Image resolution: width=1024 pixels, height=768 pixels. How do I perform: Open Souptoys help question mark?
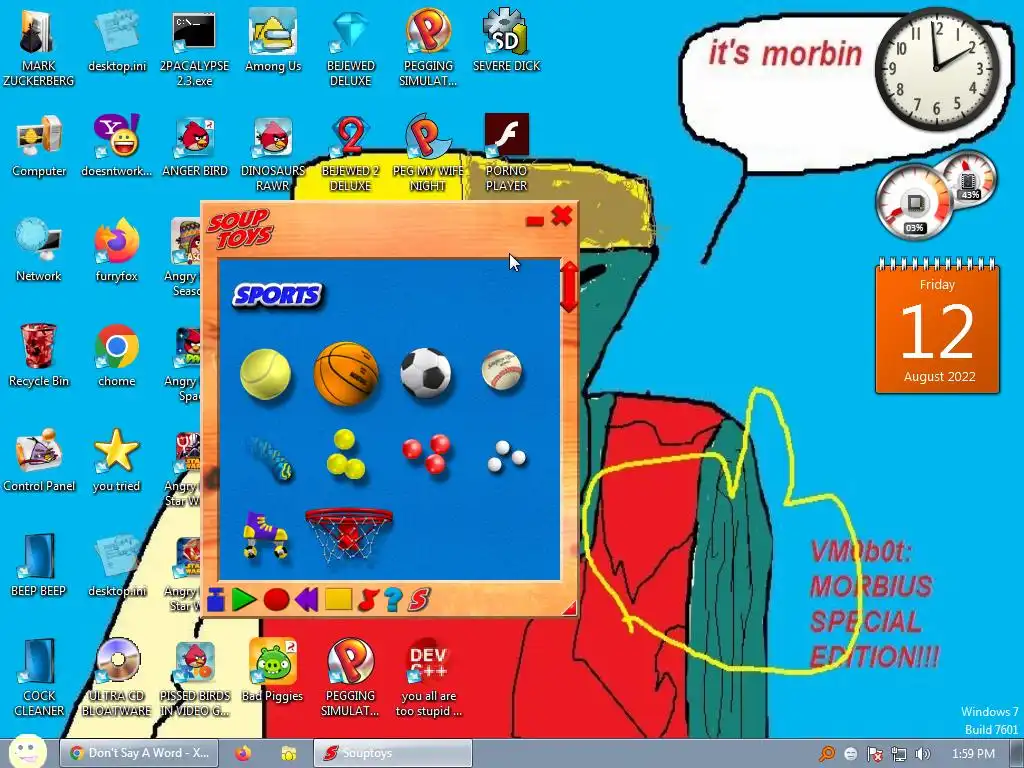click(x=392, y=599)
